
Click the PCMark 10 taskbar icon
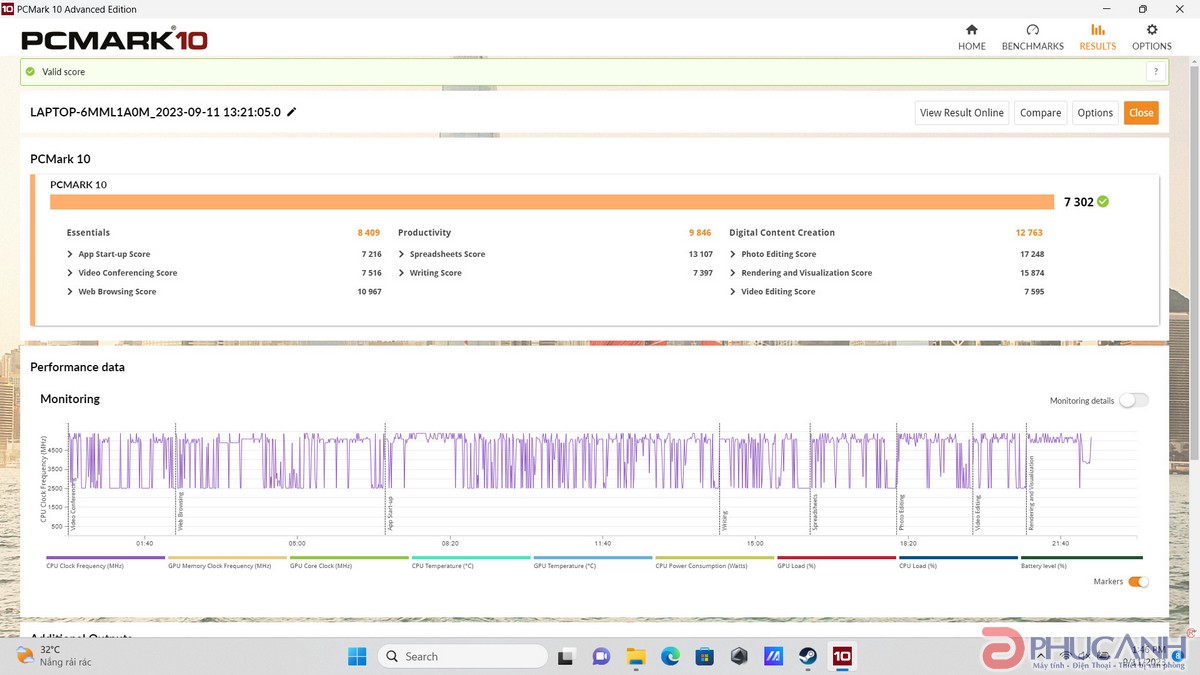tap(842, 656)
